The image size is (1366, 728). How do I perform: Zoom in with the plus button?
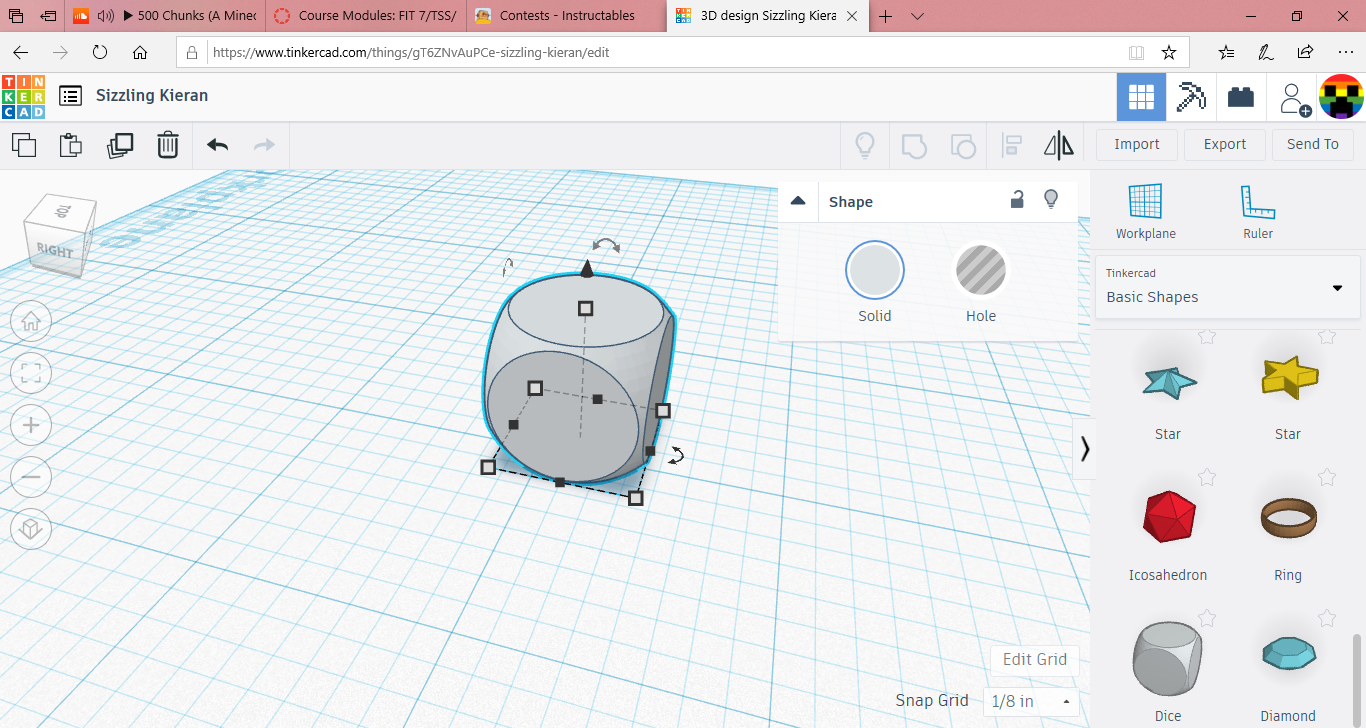click(x=31, y=425)
